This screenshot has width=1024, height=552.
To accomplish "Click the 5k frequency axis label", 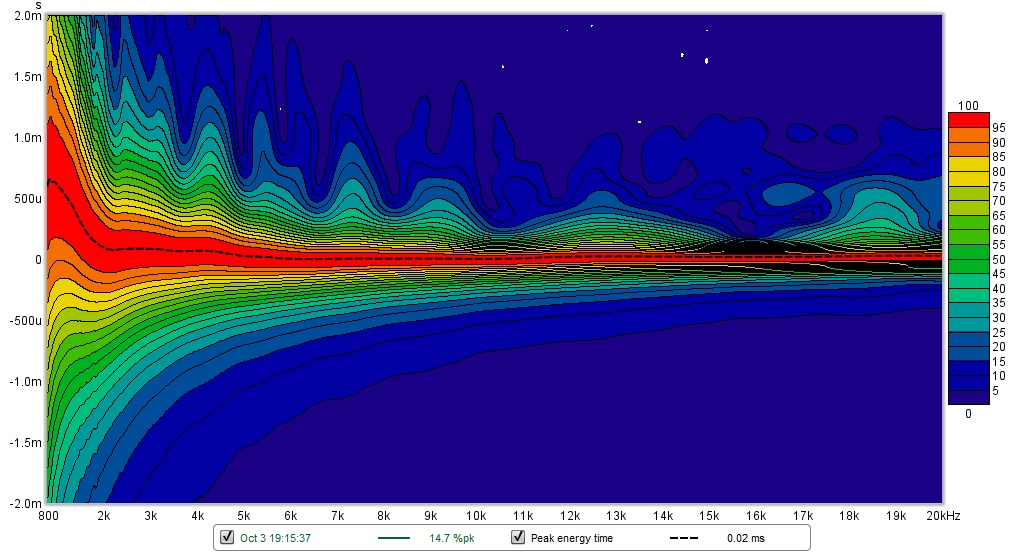I will 244,515.
